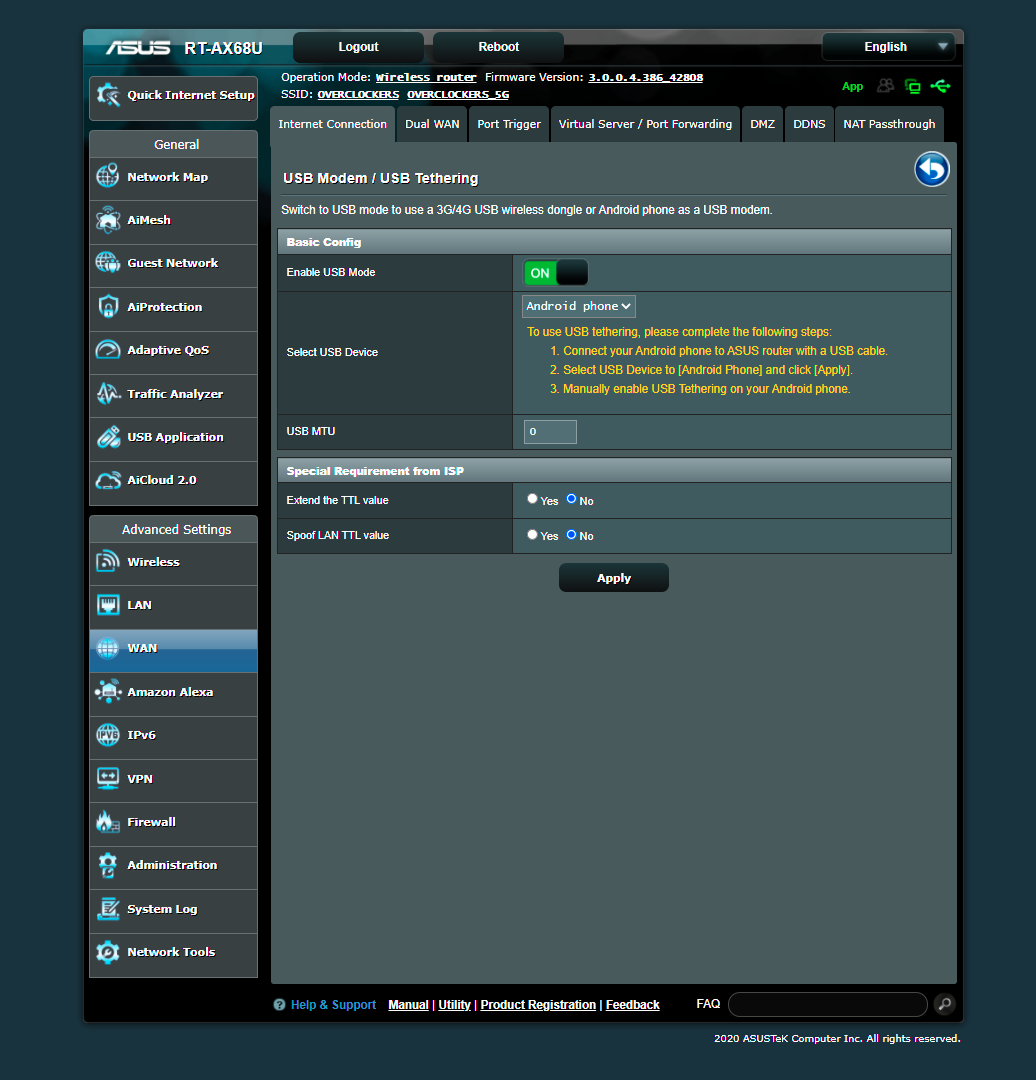The height and width of the screenshot is (1080, 1036).
Task: Open the Wireless router operation mode link
Action: click(x=426, y=77)
